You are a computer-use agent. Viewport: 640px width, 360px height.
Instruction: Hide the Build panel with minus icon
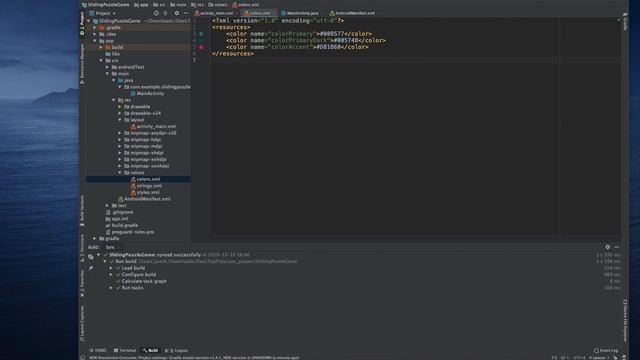(616, 247)
